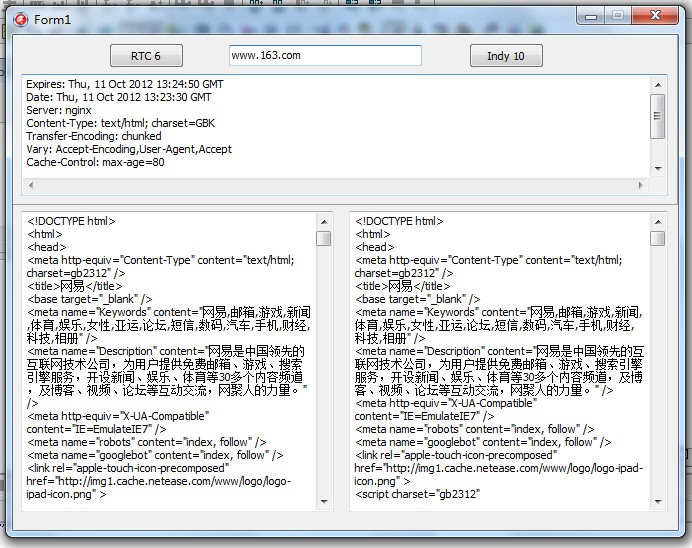The image size is (692, 548).
Task: Click the right HTML panel scrollbar thumb
Action: point(658,238)
